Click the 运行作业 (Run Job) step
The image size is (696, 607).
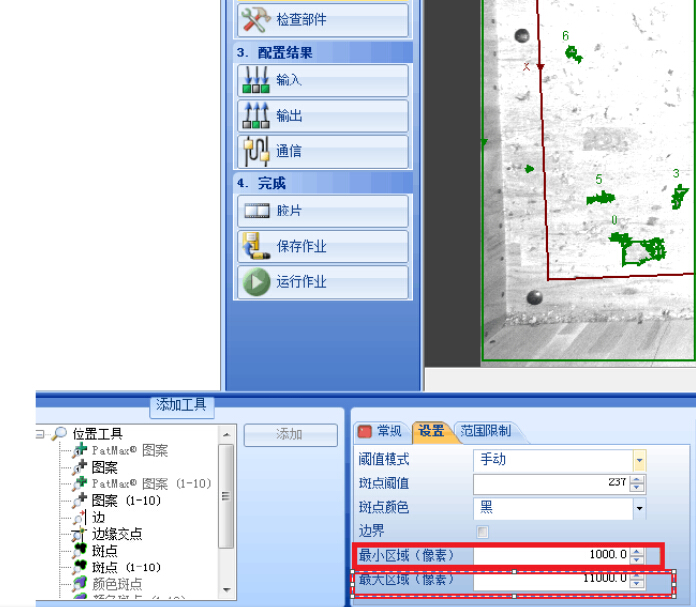pyautogui.click(x=322, y=282)
